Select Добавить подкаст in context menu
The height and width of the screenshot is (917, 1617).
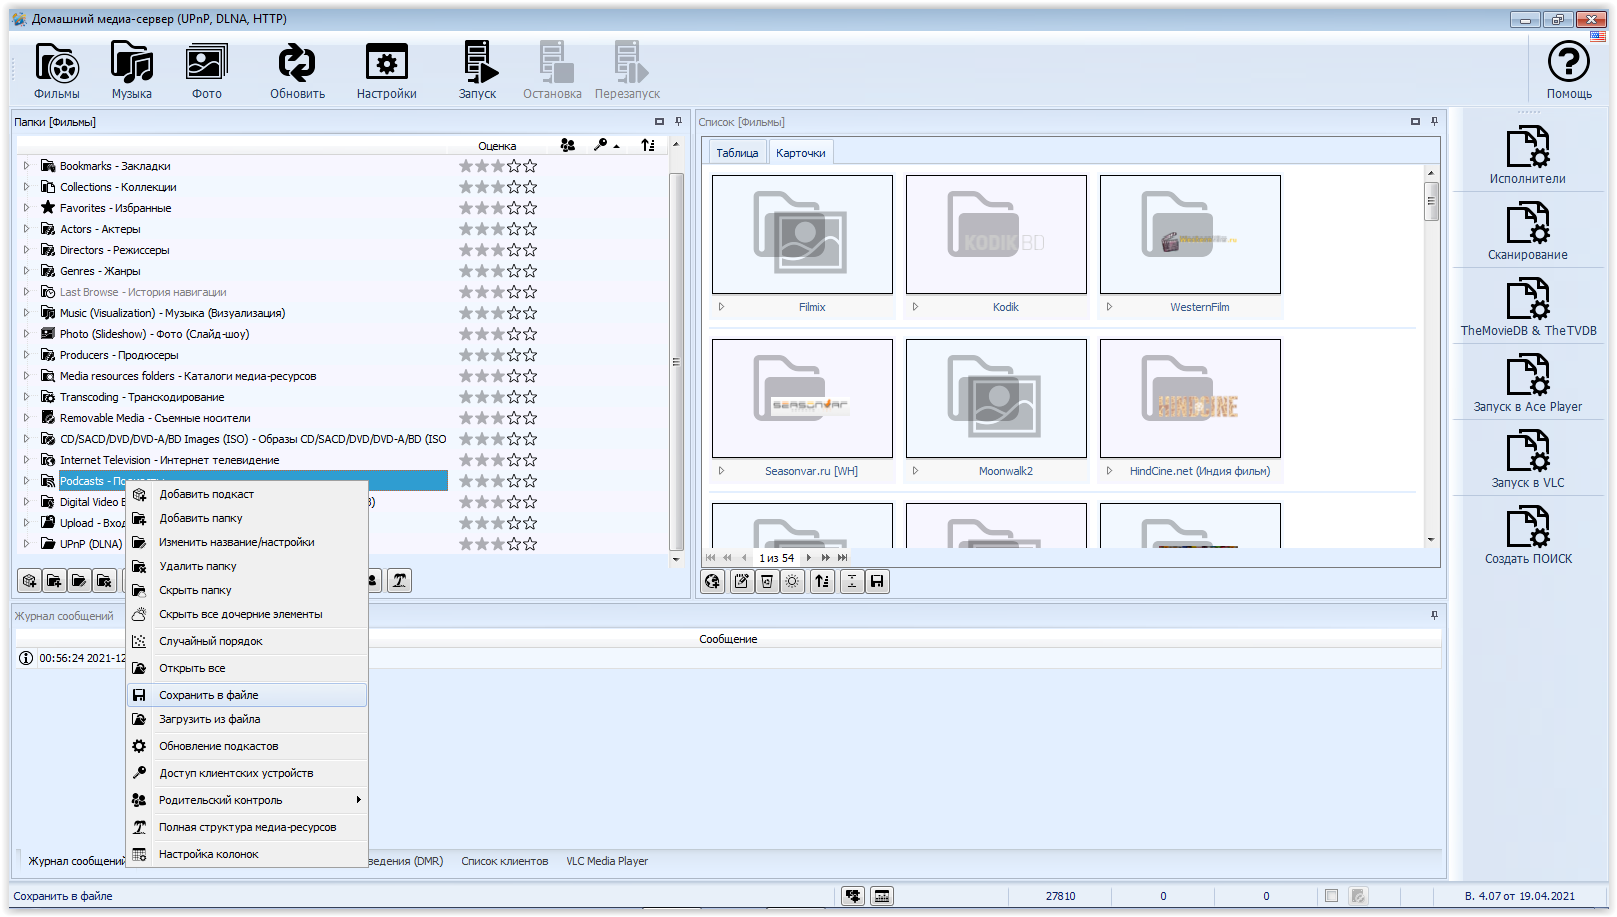coord(206,494)
